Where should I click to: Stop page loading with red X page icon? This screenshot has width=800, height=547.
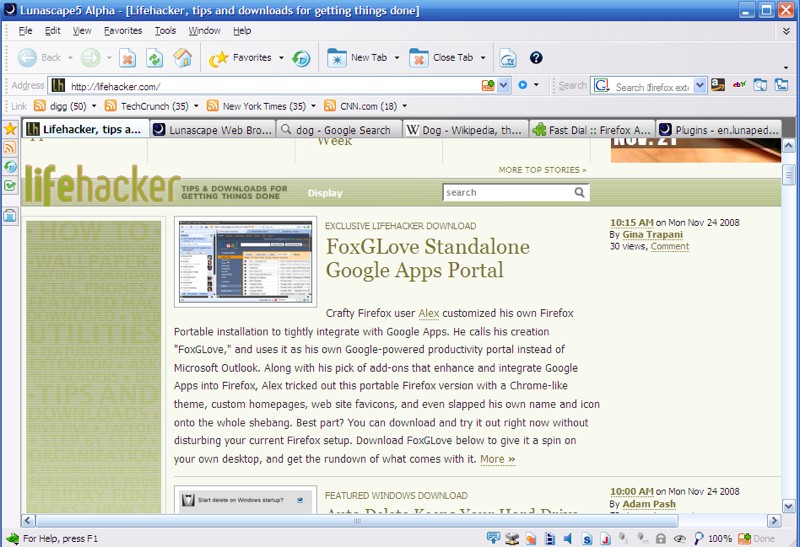click(x=128, y=59)
